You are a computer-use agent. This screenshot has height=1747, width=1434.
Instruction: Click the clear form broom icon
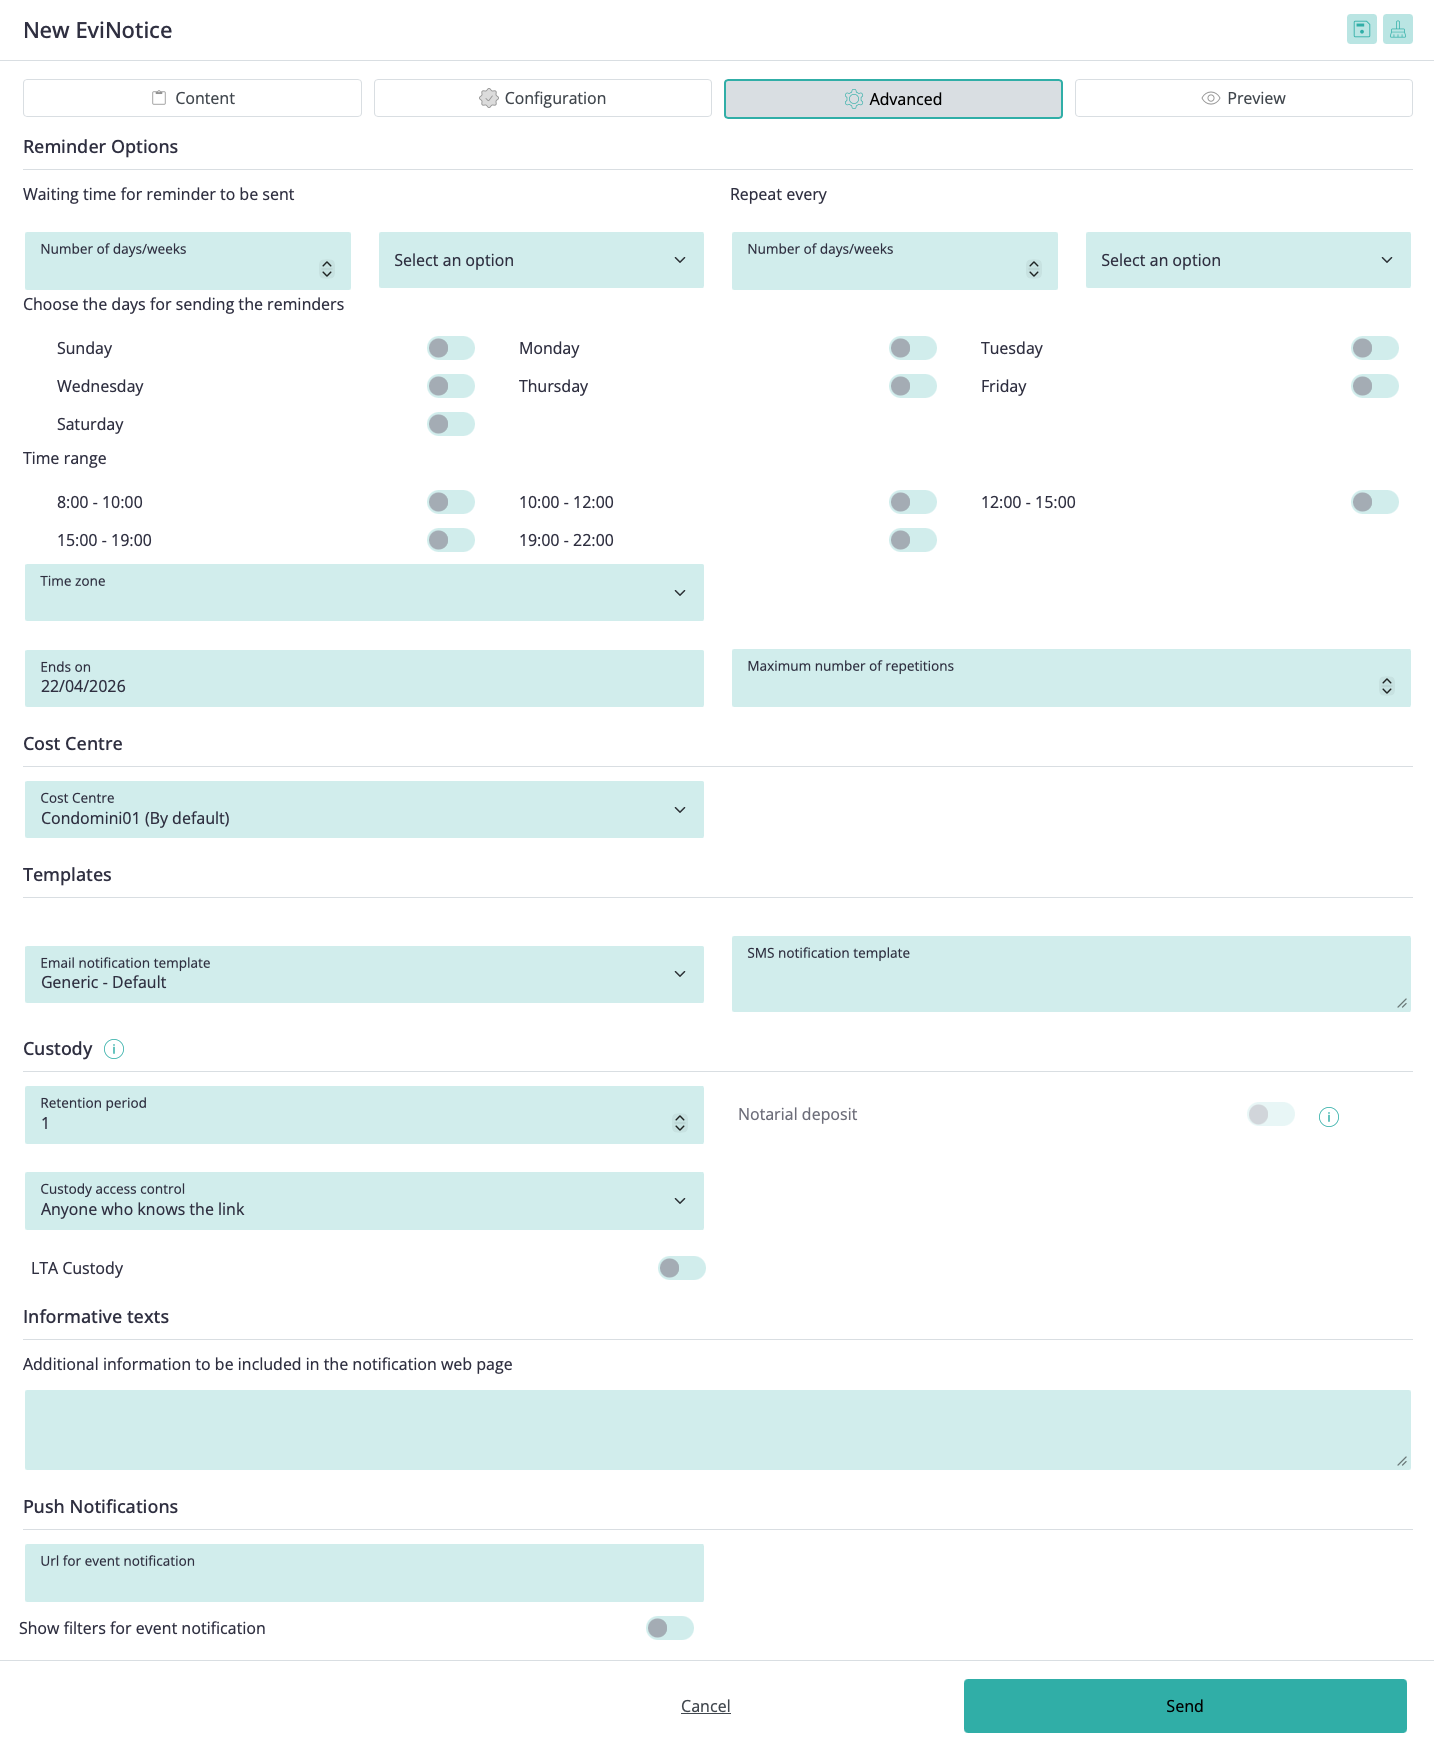click(1397, 29)
